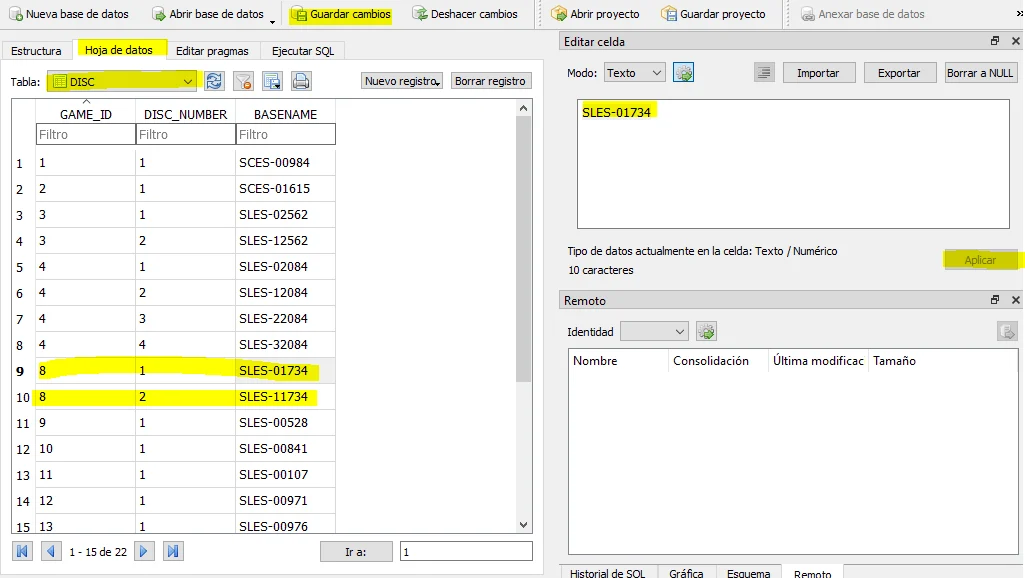
Task: Switch to Historial de SQL tab
Action: (607, 571)
